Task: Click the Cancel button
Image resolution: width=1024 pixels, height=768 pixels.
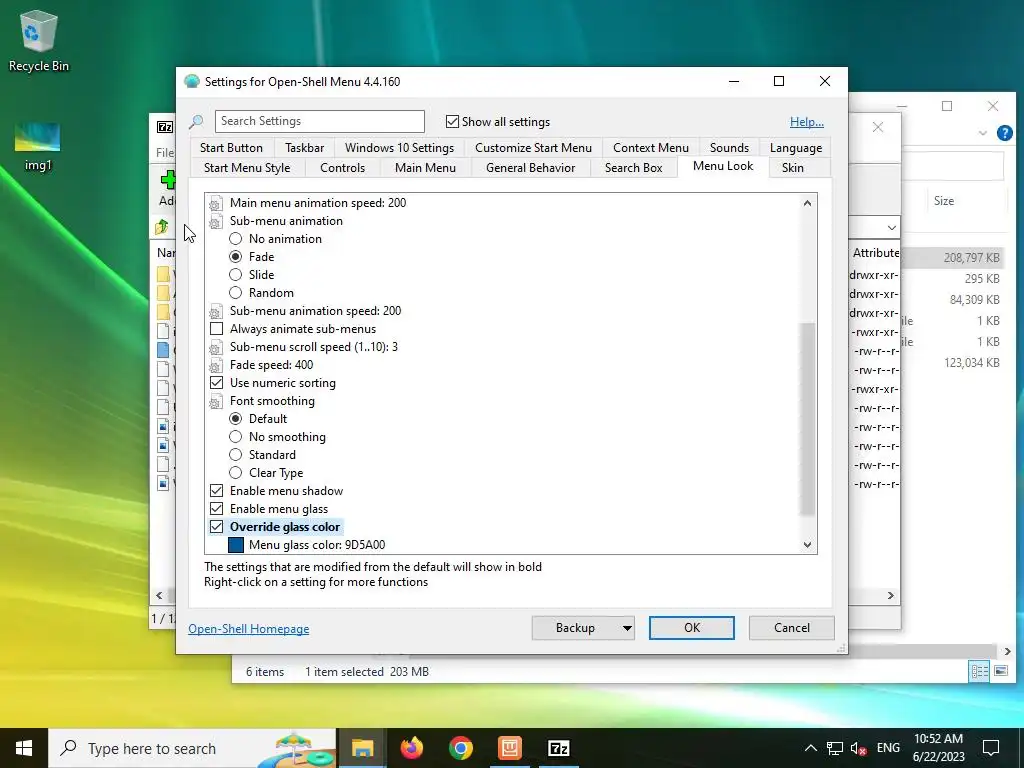Action: pos(792,628)
